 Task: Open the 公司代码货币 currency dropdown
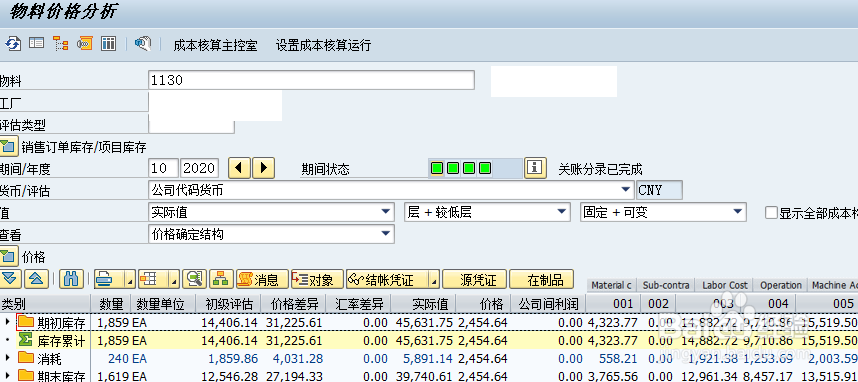click(x=626, y=190)
